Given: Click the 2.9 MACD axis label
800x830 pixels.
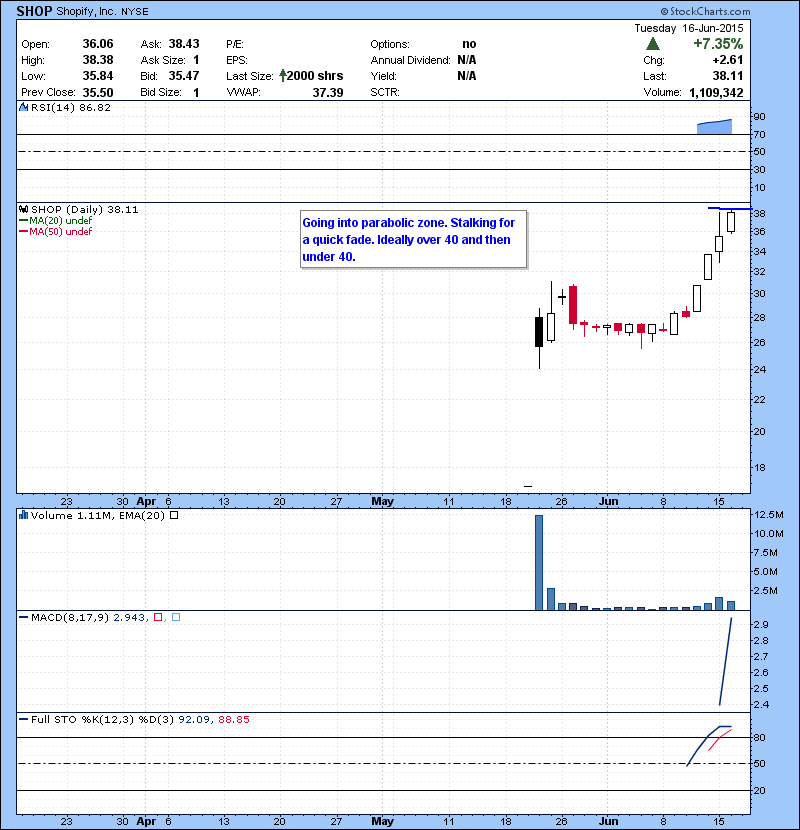Looking at the screenshot, I should point(761,625).
